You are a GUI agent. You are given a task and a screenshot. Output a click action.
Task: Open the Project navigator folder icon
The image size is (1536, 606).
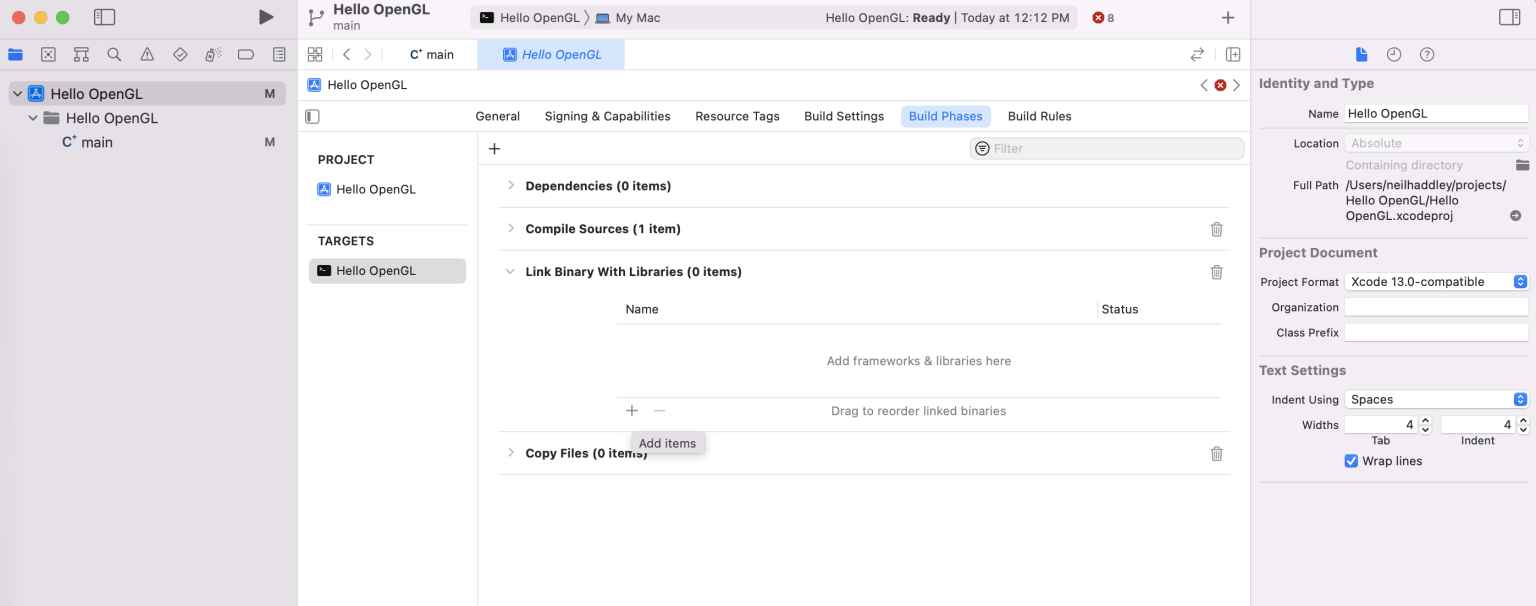(15, 55)
